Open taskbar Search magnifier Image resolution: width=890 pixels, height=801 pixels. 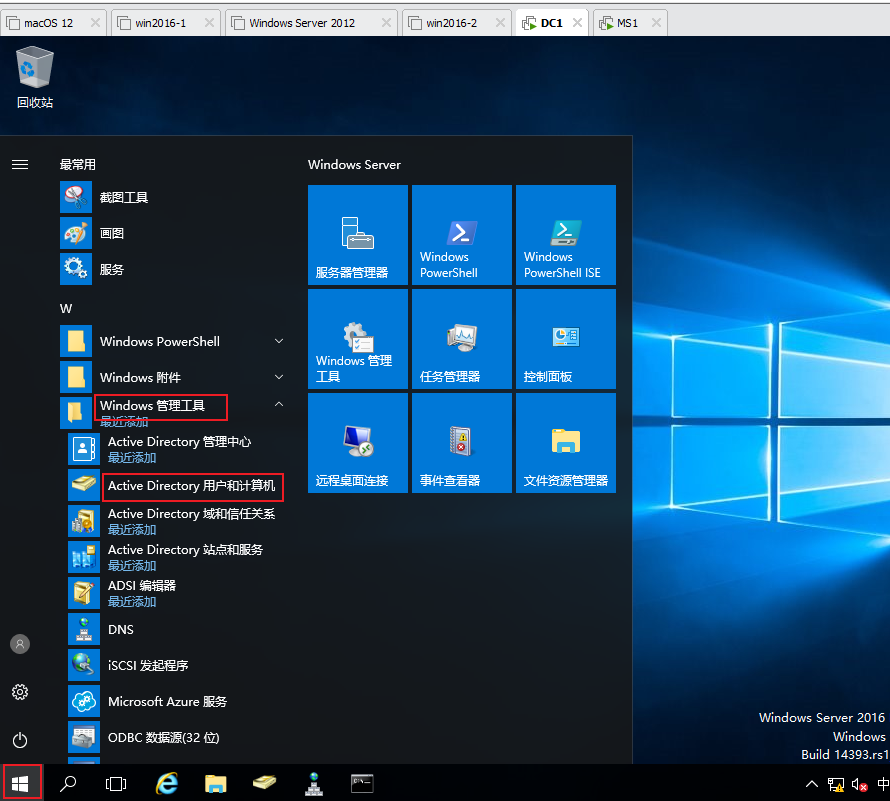point(68,783)
